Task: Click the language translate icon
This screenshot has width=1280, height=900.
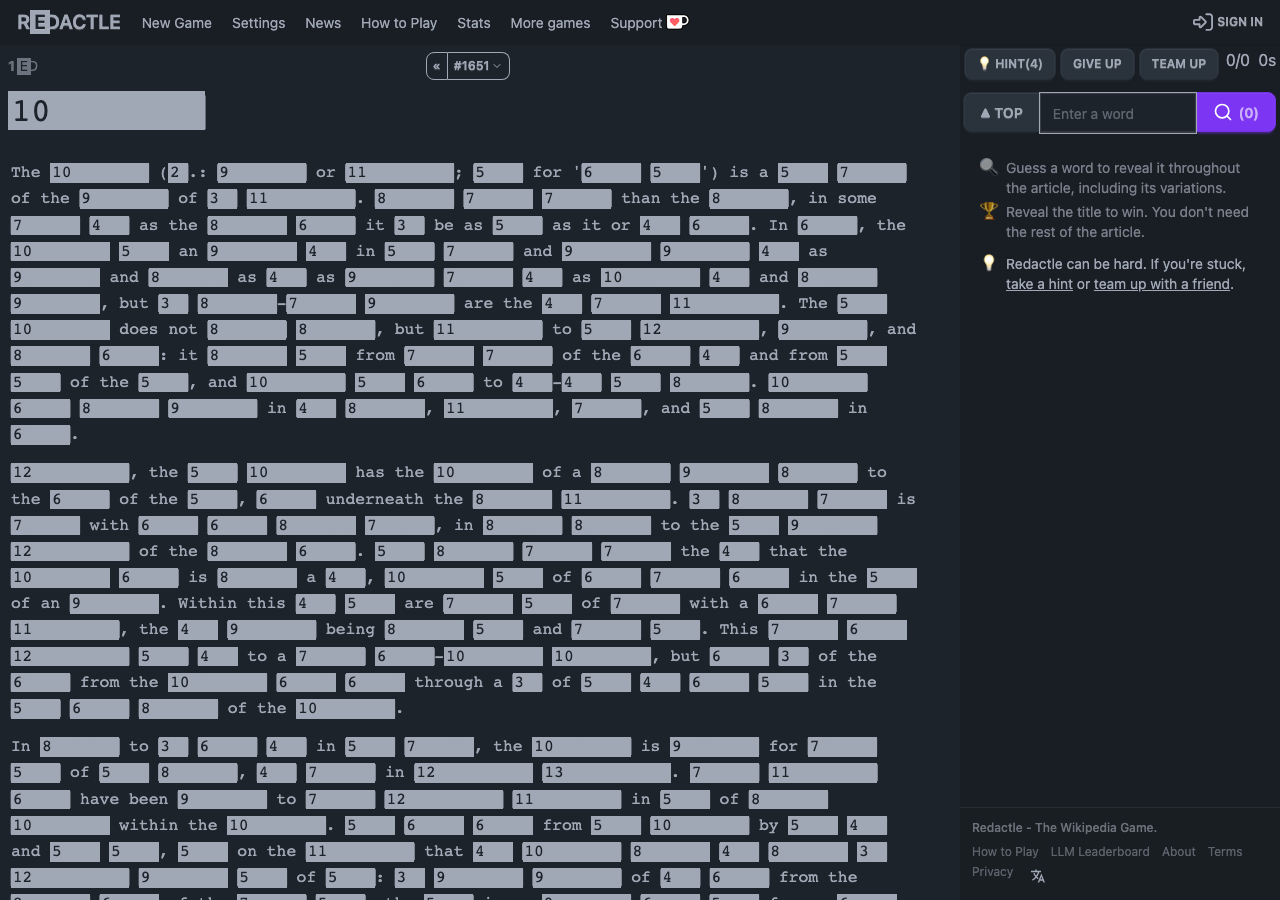Action: [1038, 876]
